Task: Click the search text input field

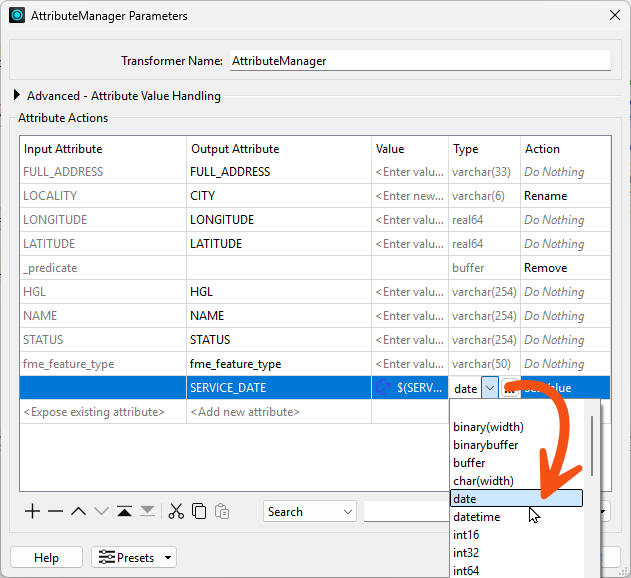Action: (x=406, y=512)
